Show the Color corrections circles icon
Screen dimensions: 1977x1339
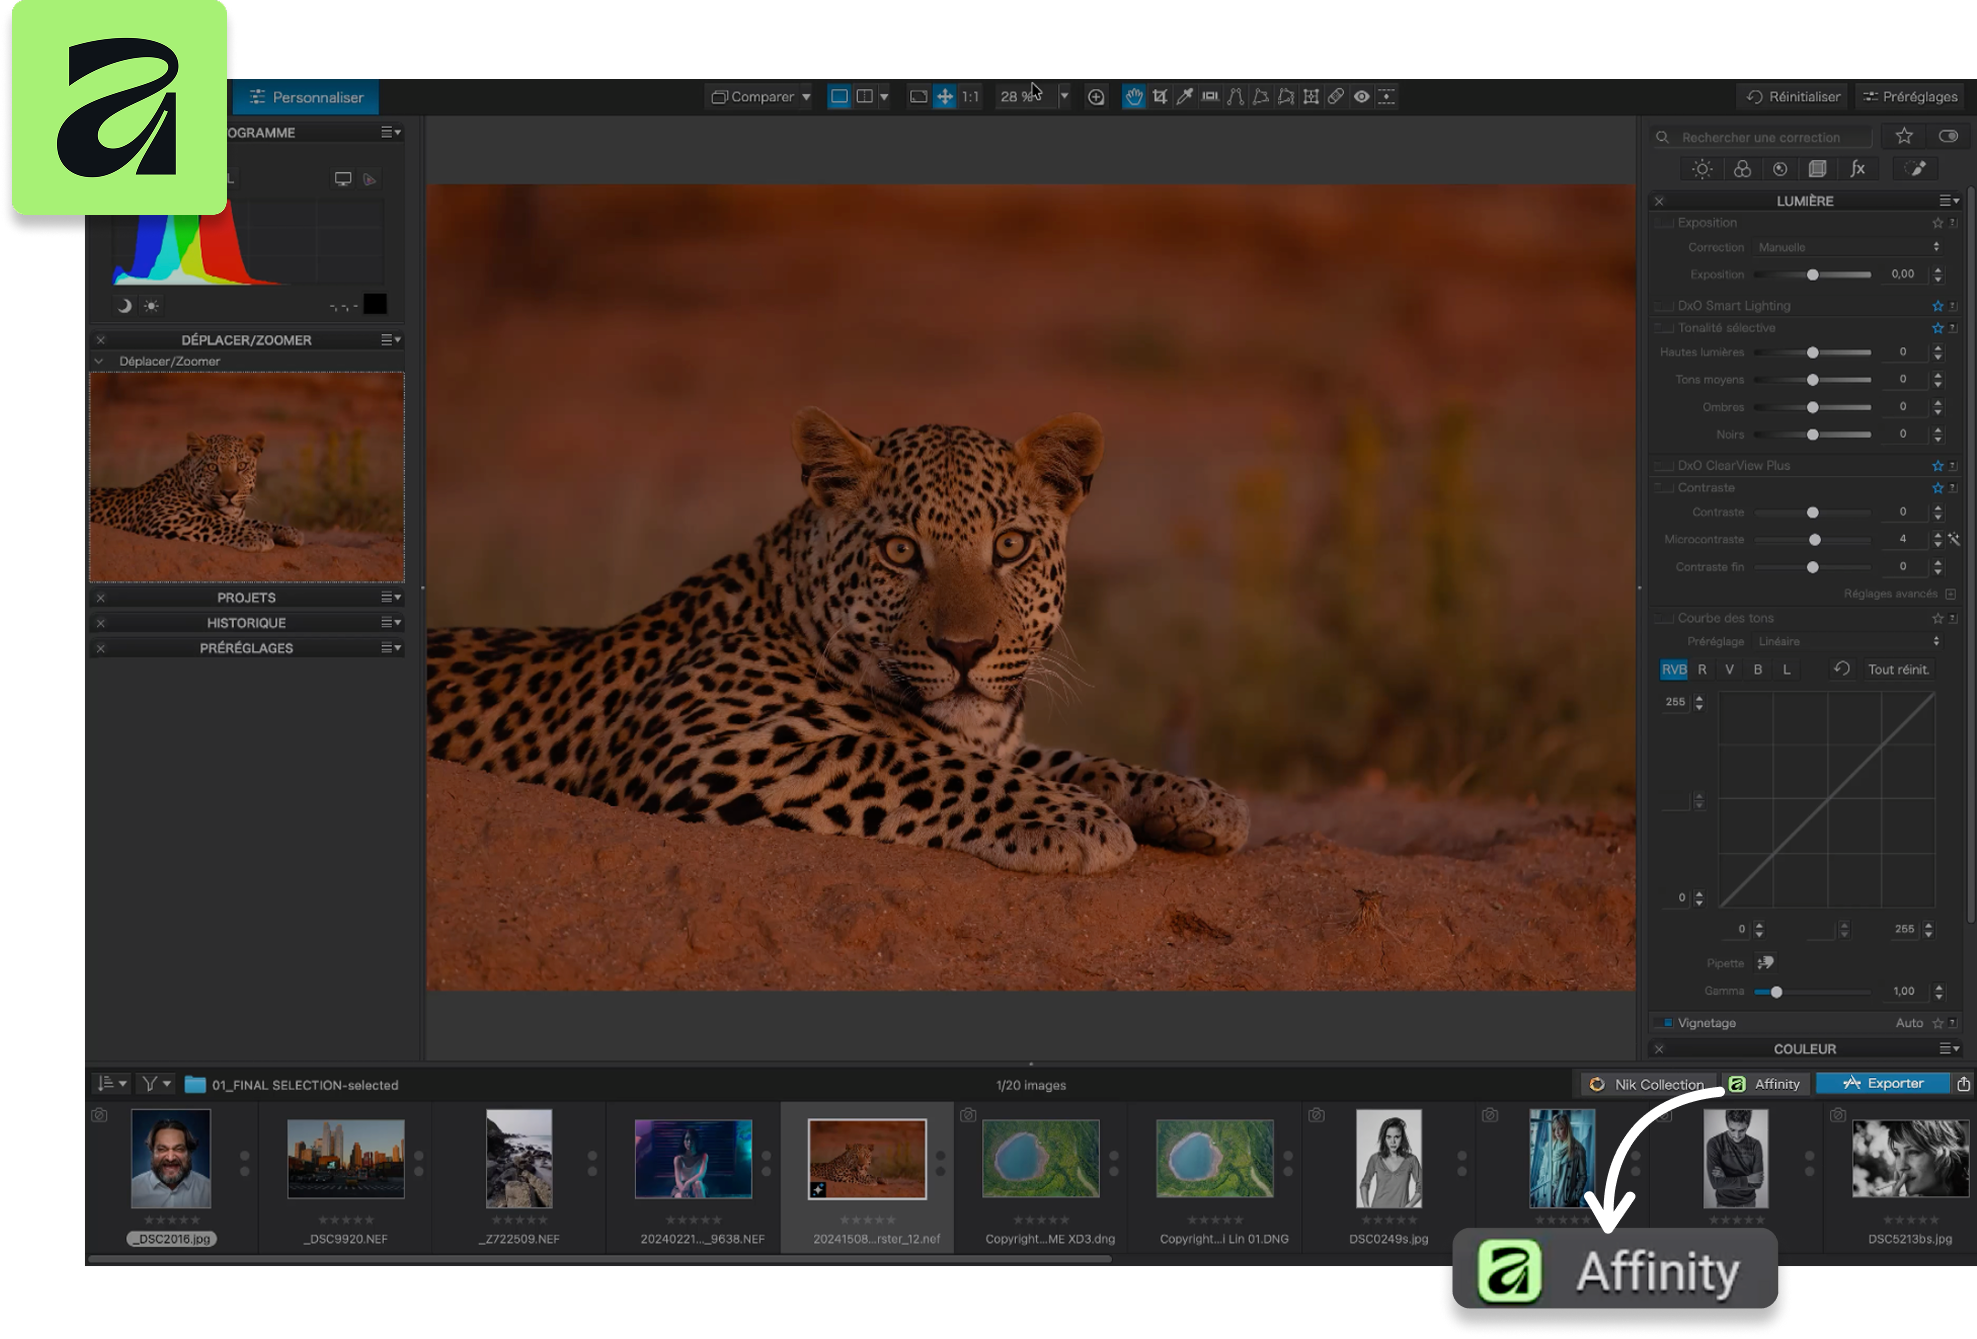(x=1742, y=169)
